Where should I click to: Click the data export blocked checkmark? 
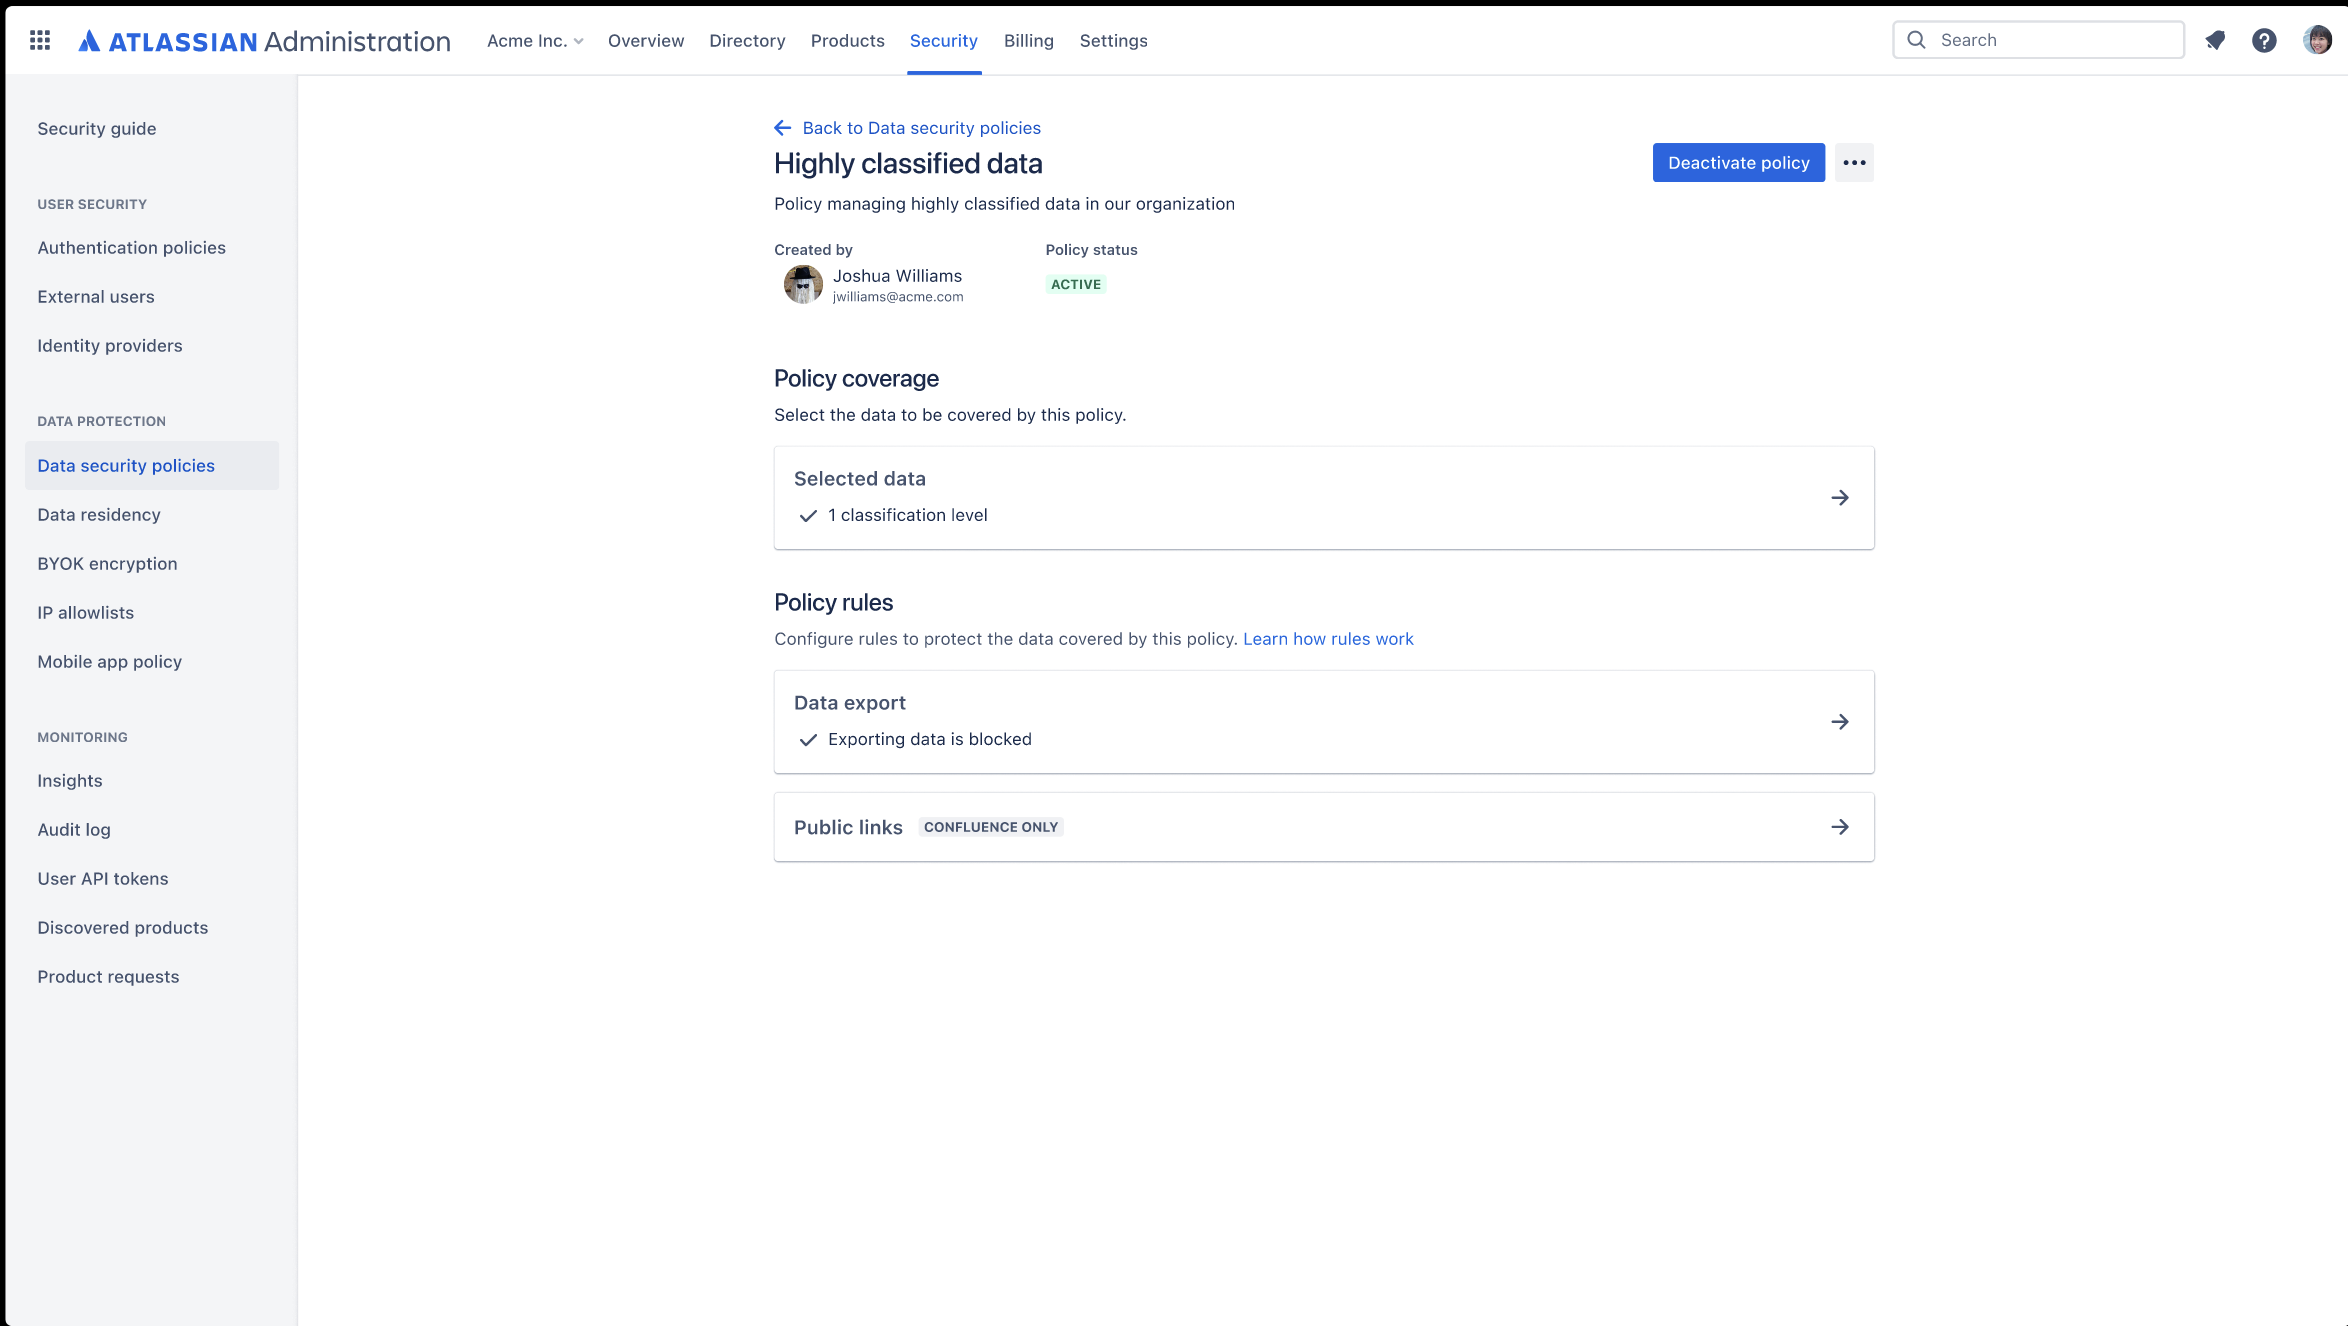(808, 739)
